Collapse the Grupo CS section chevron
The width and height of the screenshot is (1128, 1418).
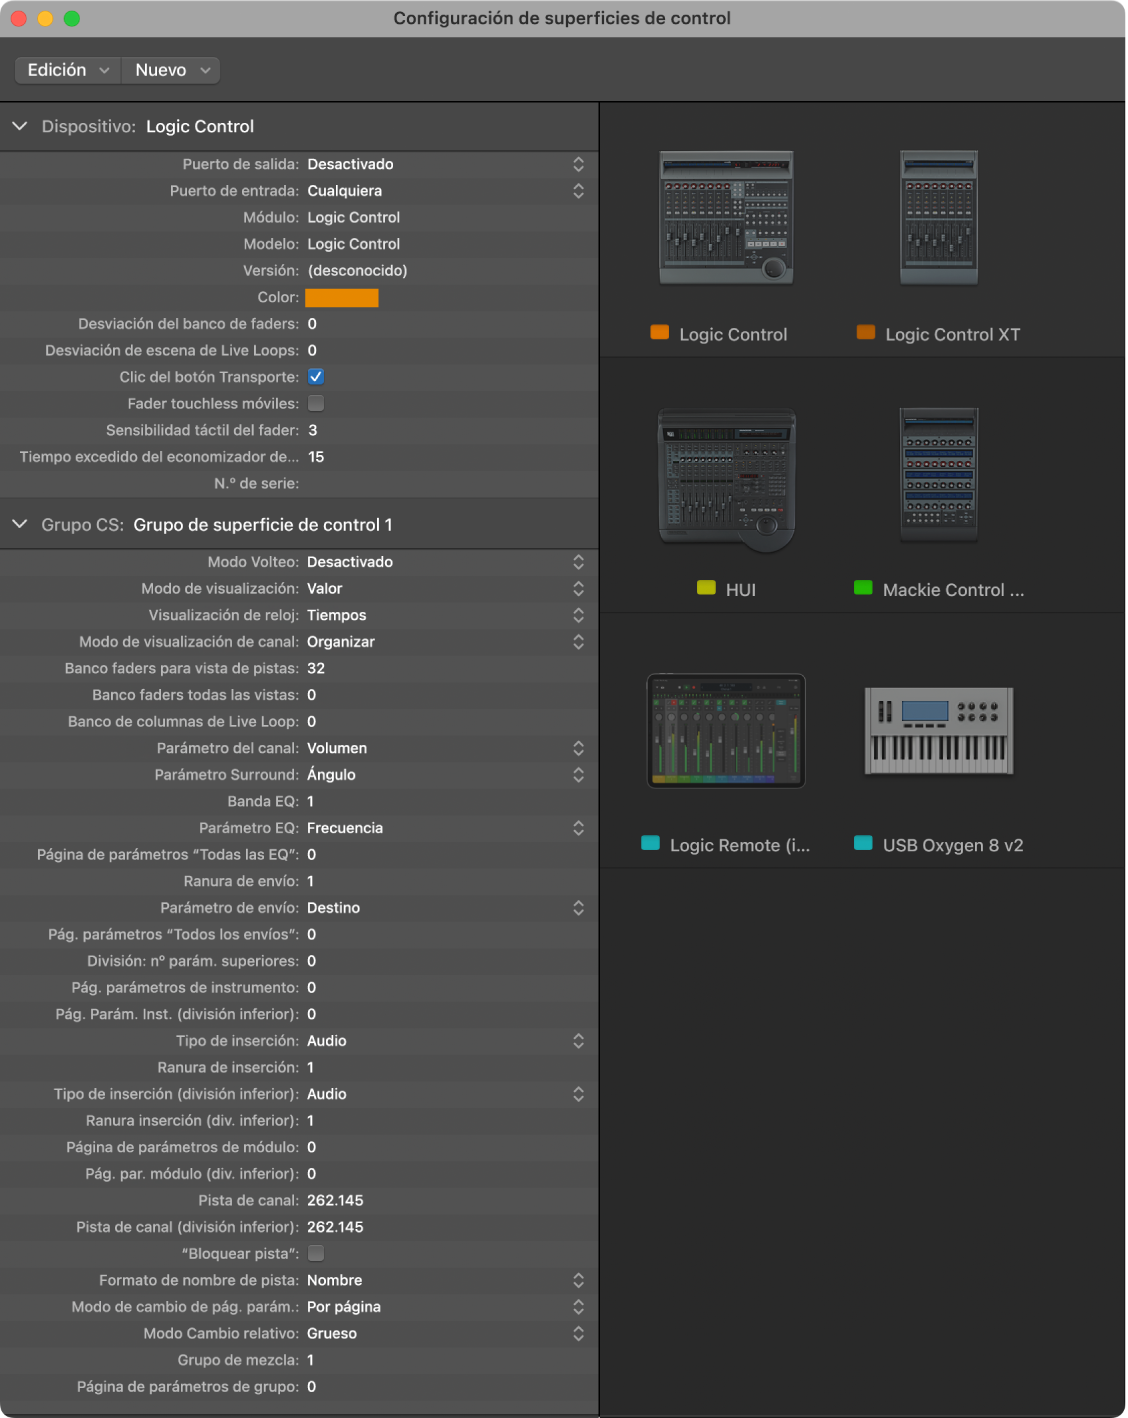coord(19,524)
